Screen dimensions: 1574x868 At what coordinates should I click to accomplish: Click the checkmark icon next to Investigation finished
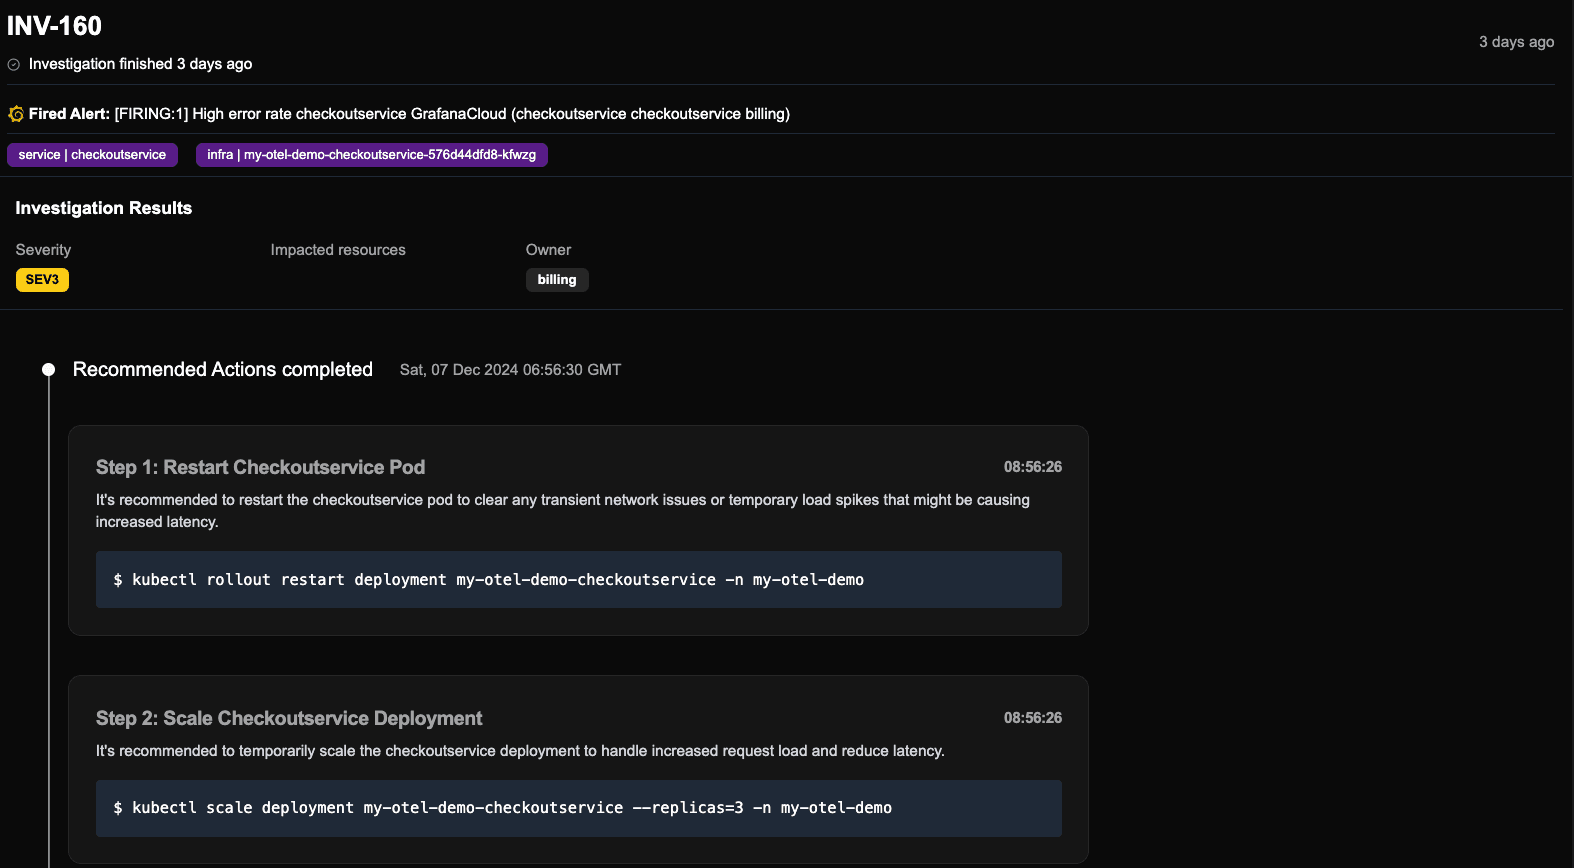[14, 64]
